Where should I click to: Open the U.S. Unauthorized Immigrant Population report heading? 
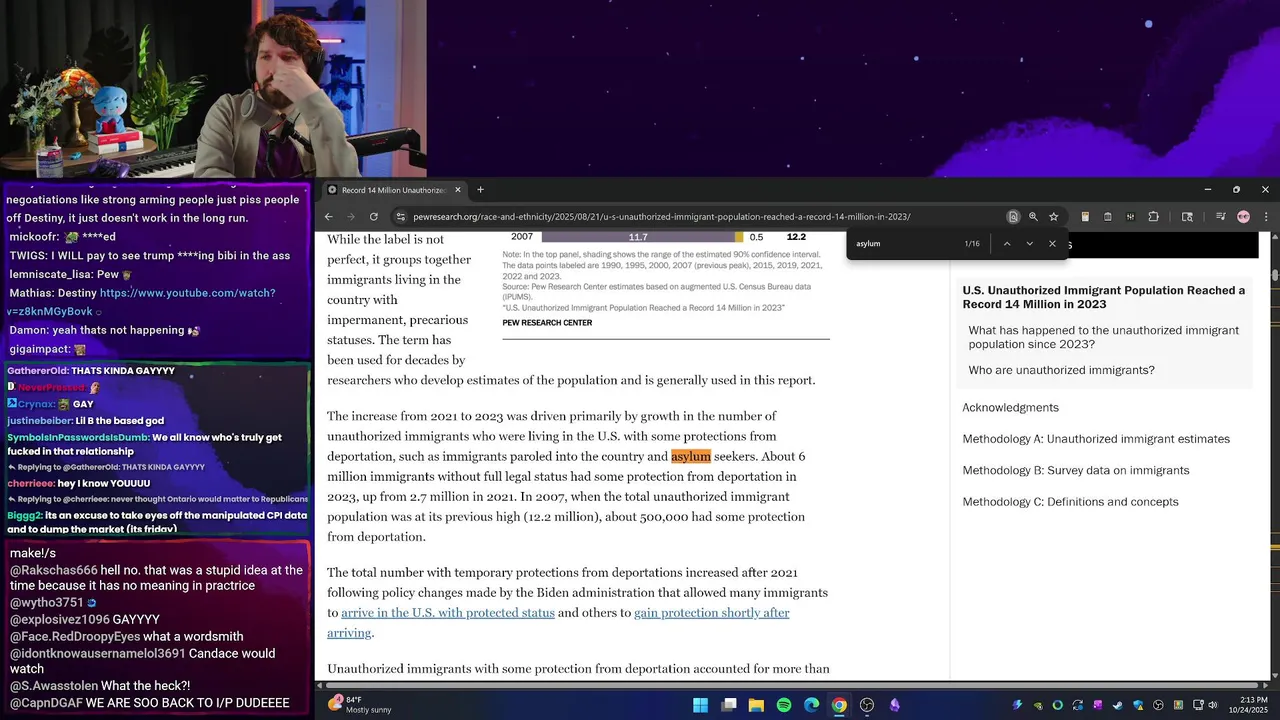pyautogui.click(x=1103, y=297)
